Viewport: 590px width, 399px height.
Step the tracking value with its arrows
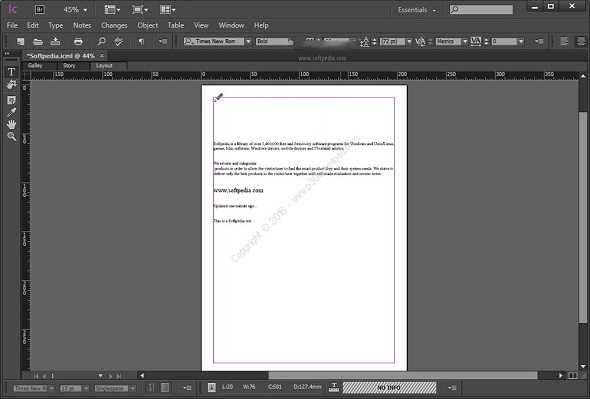(486, 41)
